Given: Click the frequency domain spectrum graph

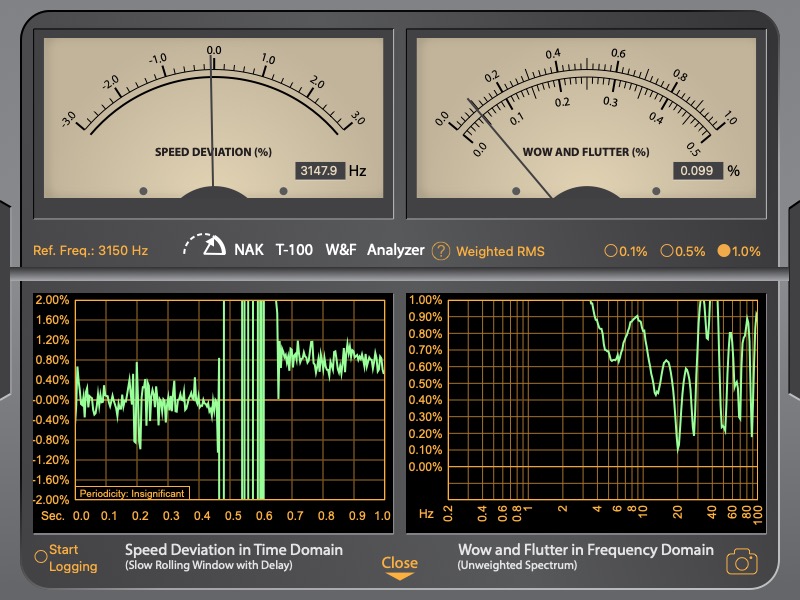Looking at the screenshot, I should pyautogui.click(x=603, y=399).
